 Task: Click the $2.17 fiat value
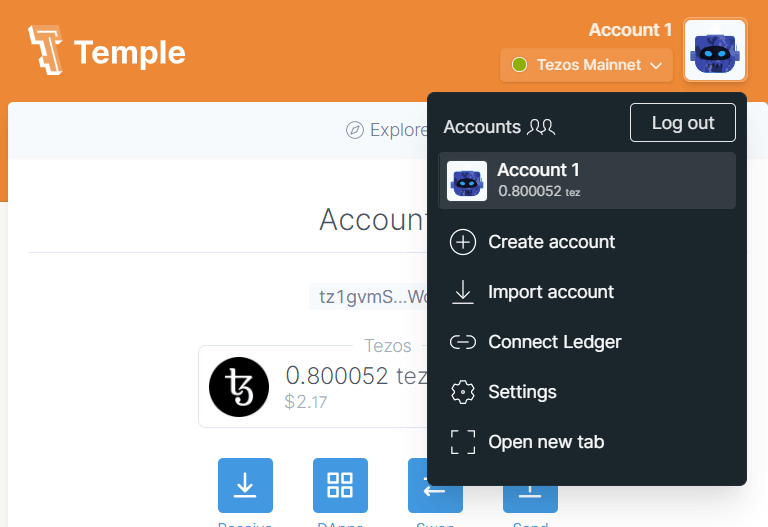(306, 402)
